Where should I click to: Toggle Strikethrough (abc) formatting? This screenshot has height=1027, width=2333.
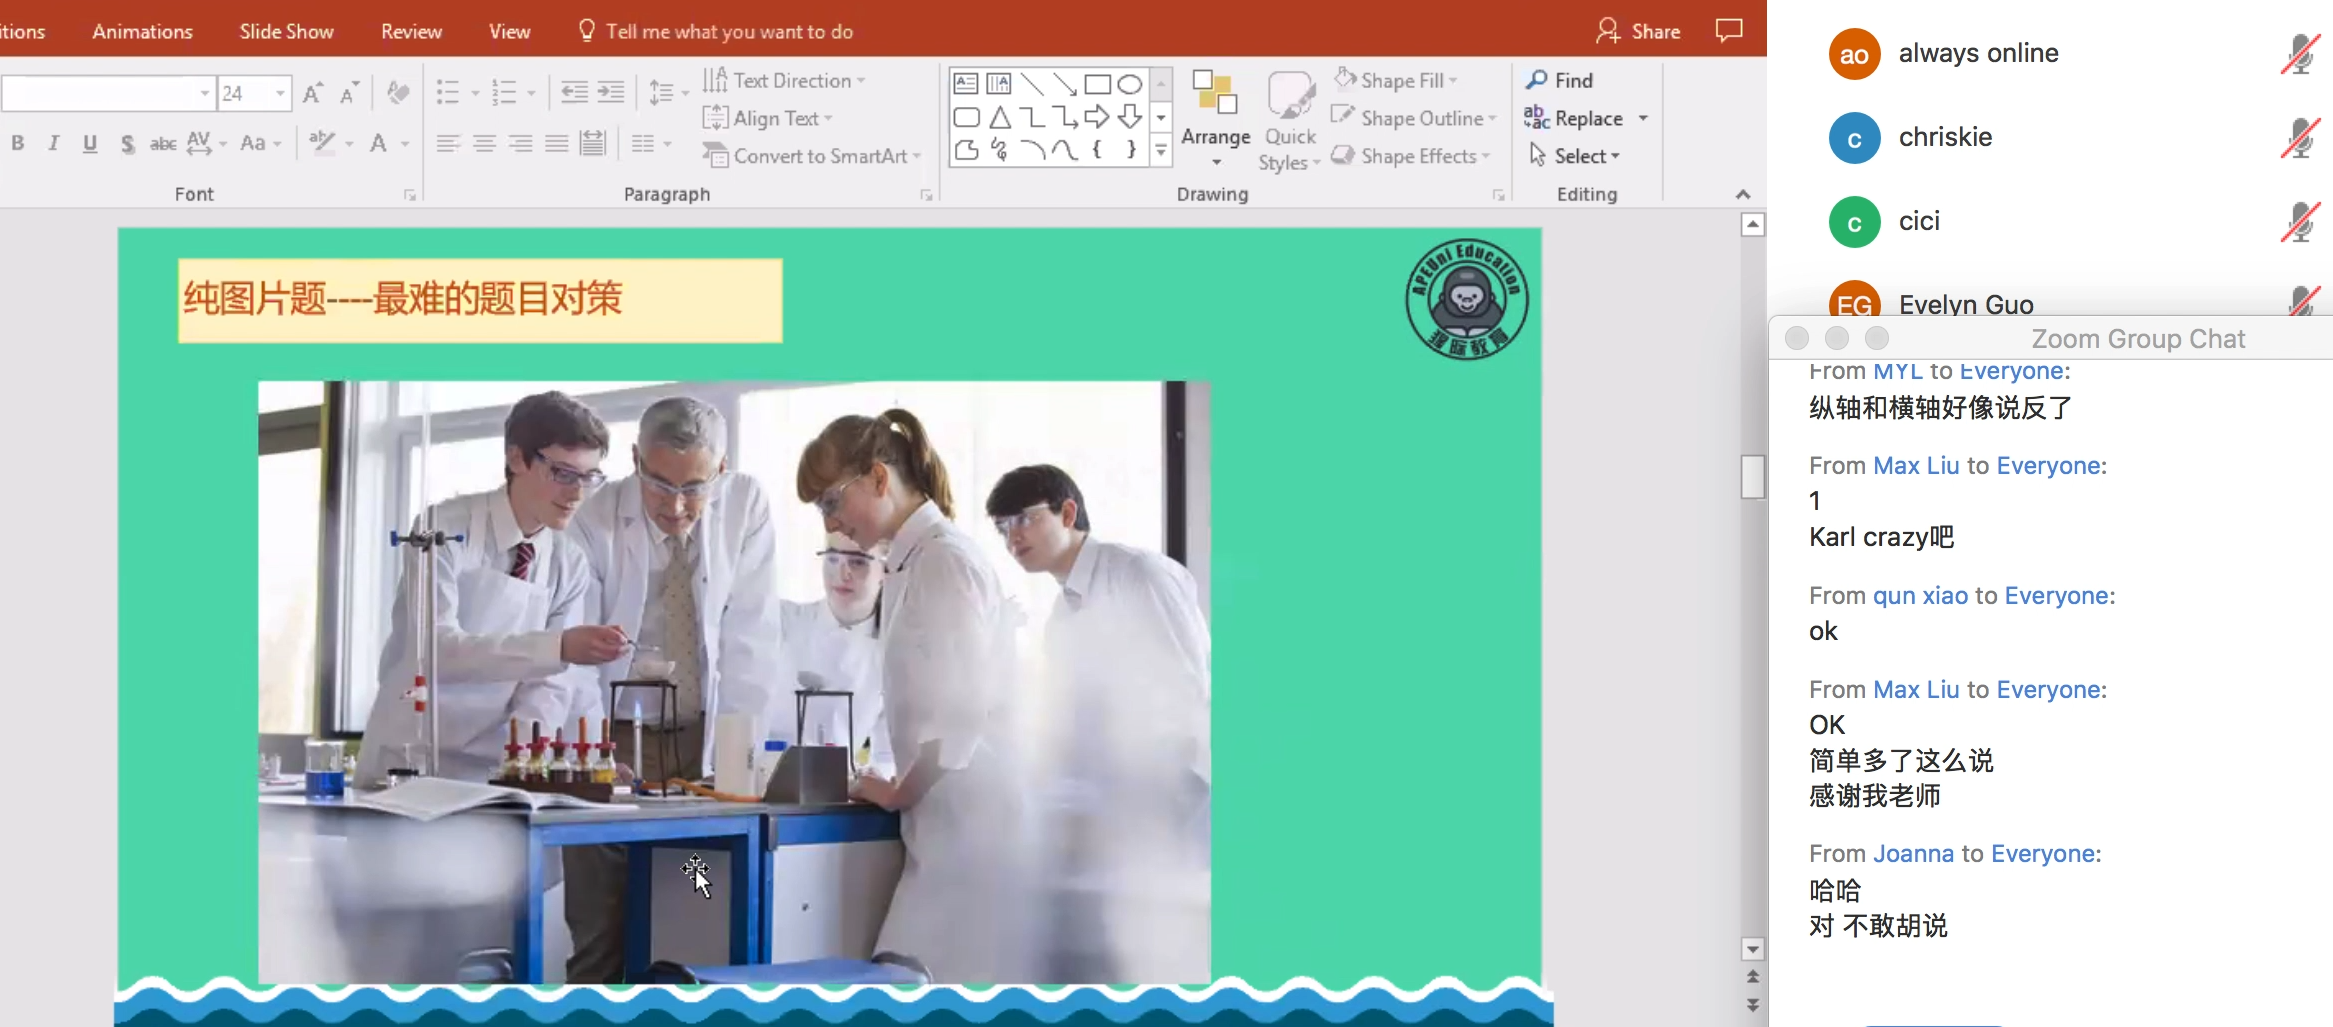point(163,143)
